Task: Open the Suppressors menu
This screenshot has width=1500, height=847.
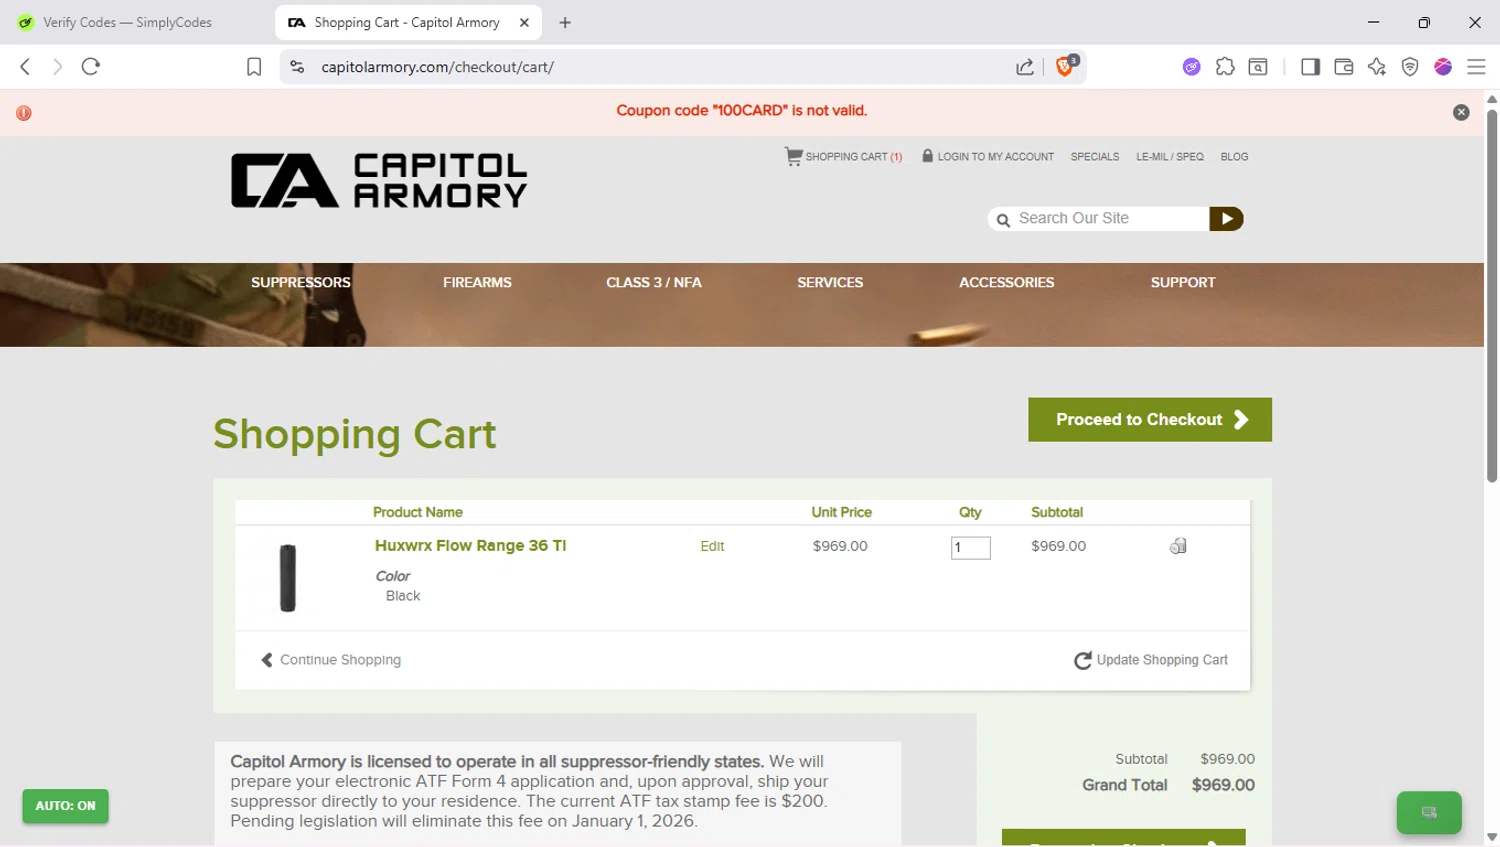Action: click(x=301, y=283)
